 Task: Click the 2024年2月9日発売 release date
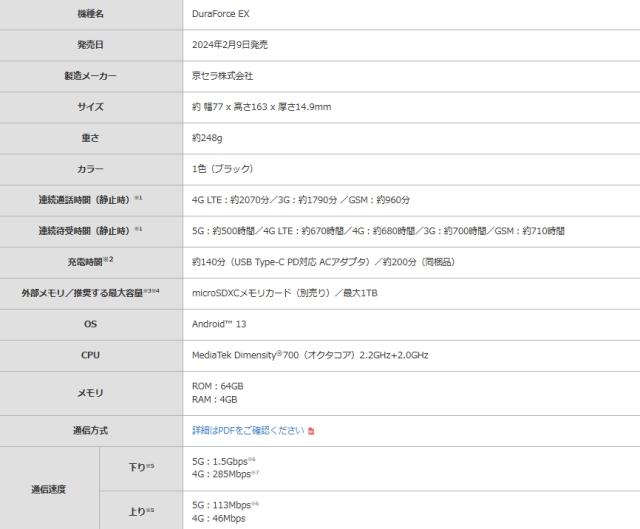[230, 45]
